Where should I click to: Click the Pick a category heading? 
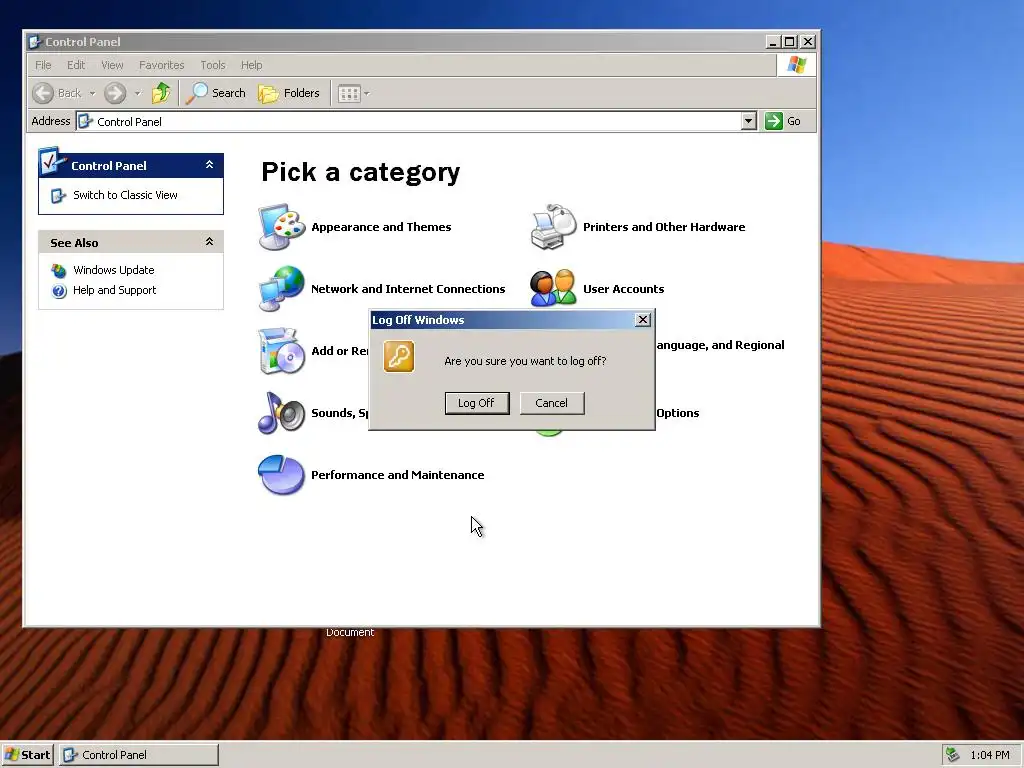click(x=360, y=172)
